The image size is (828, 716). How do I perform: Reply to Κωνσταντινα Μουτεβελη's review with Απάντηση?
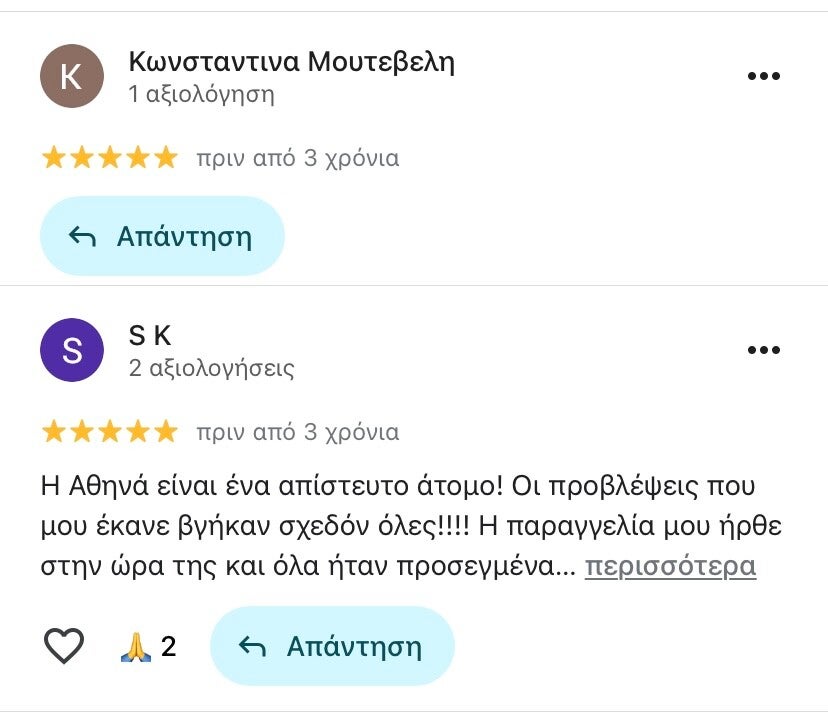[x=162, y=237]
